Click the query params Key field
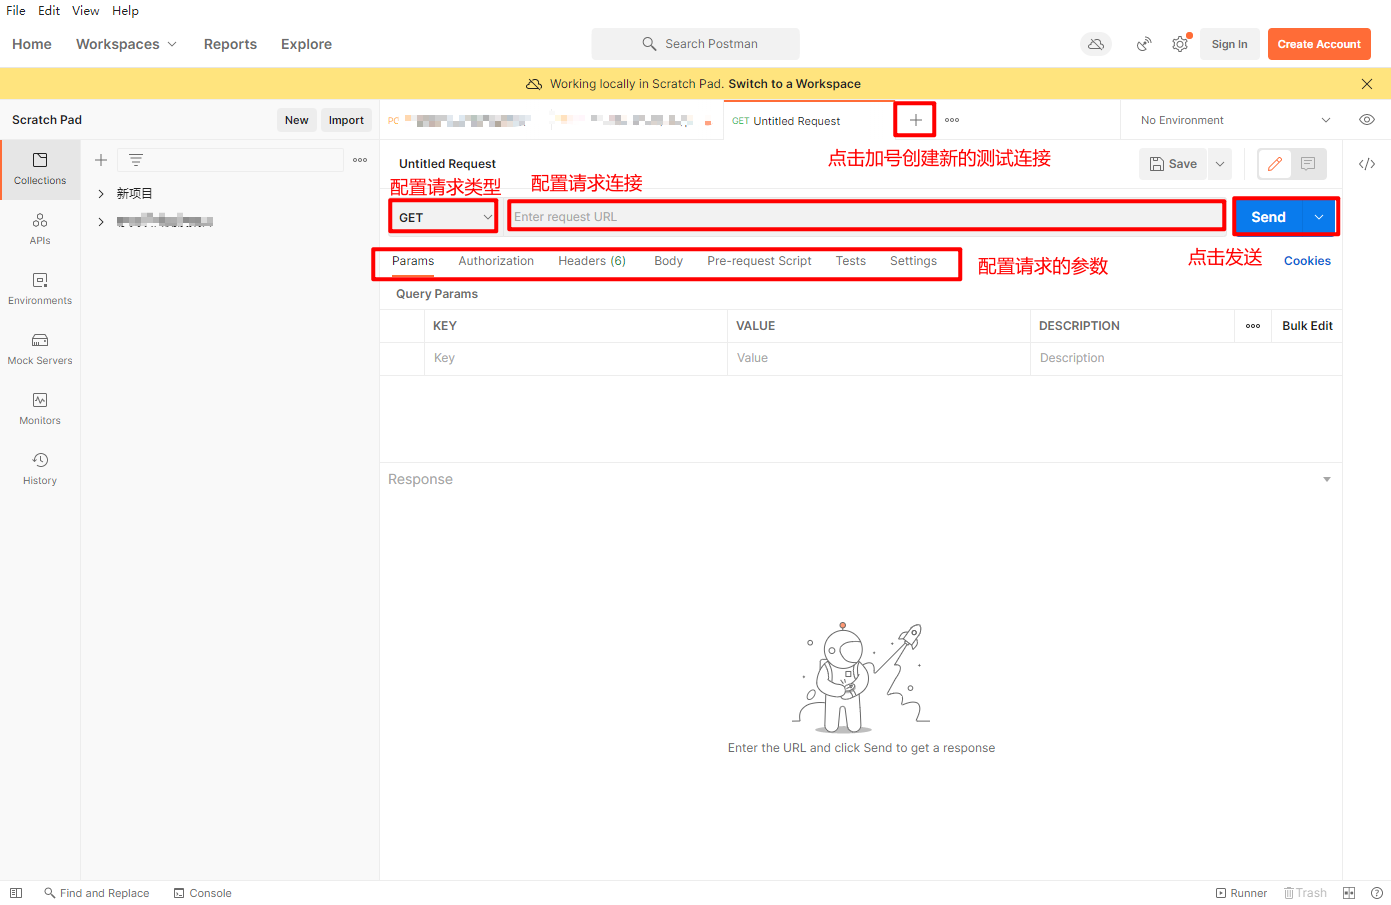The image size is (1391, 905). tap(576, 358)
